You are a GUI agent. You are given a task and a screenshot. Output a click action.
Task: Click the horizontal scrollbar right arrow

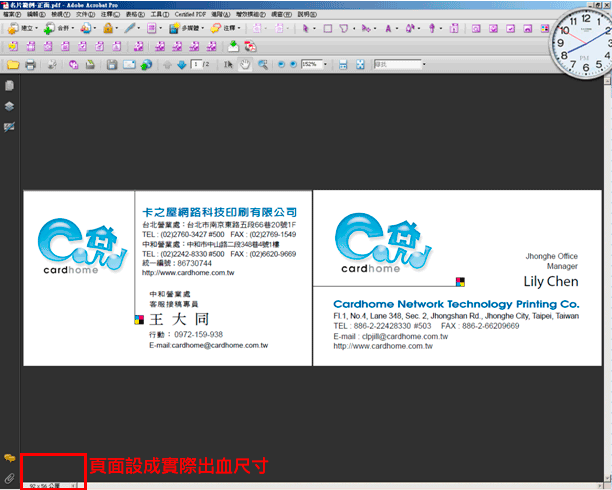tap(600, 486)
